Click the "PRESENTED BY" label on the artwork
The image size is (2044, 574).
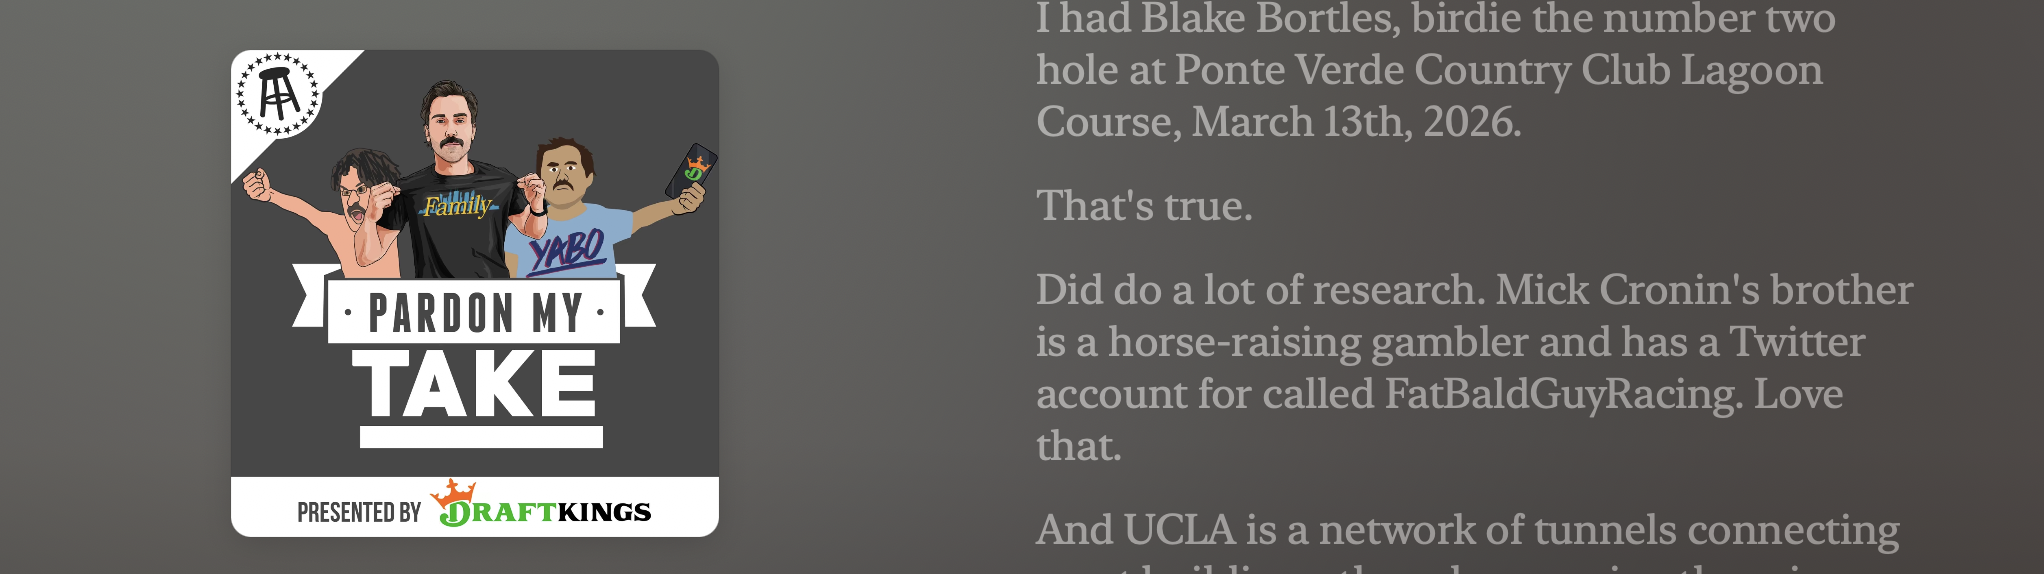[x=359, y=513]
